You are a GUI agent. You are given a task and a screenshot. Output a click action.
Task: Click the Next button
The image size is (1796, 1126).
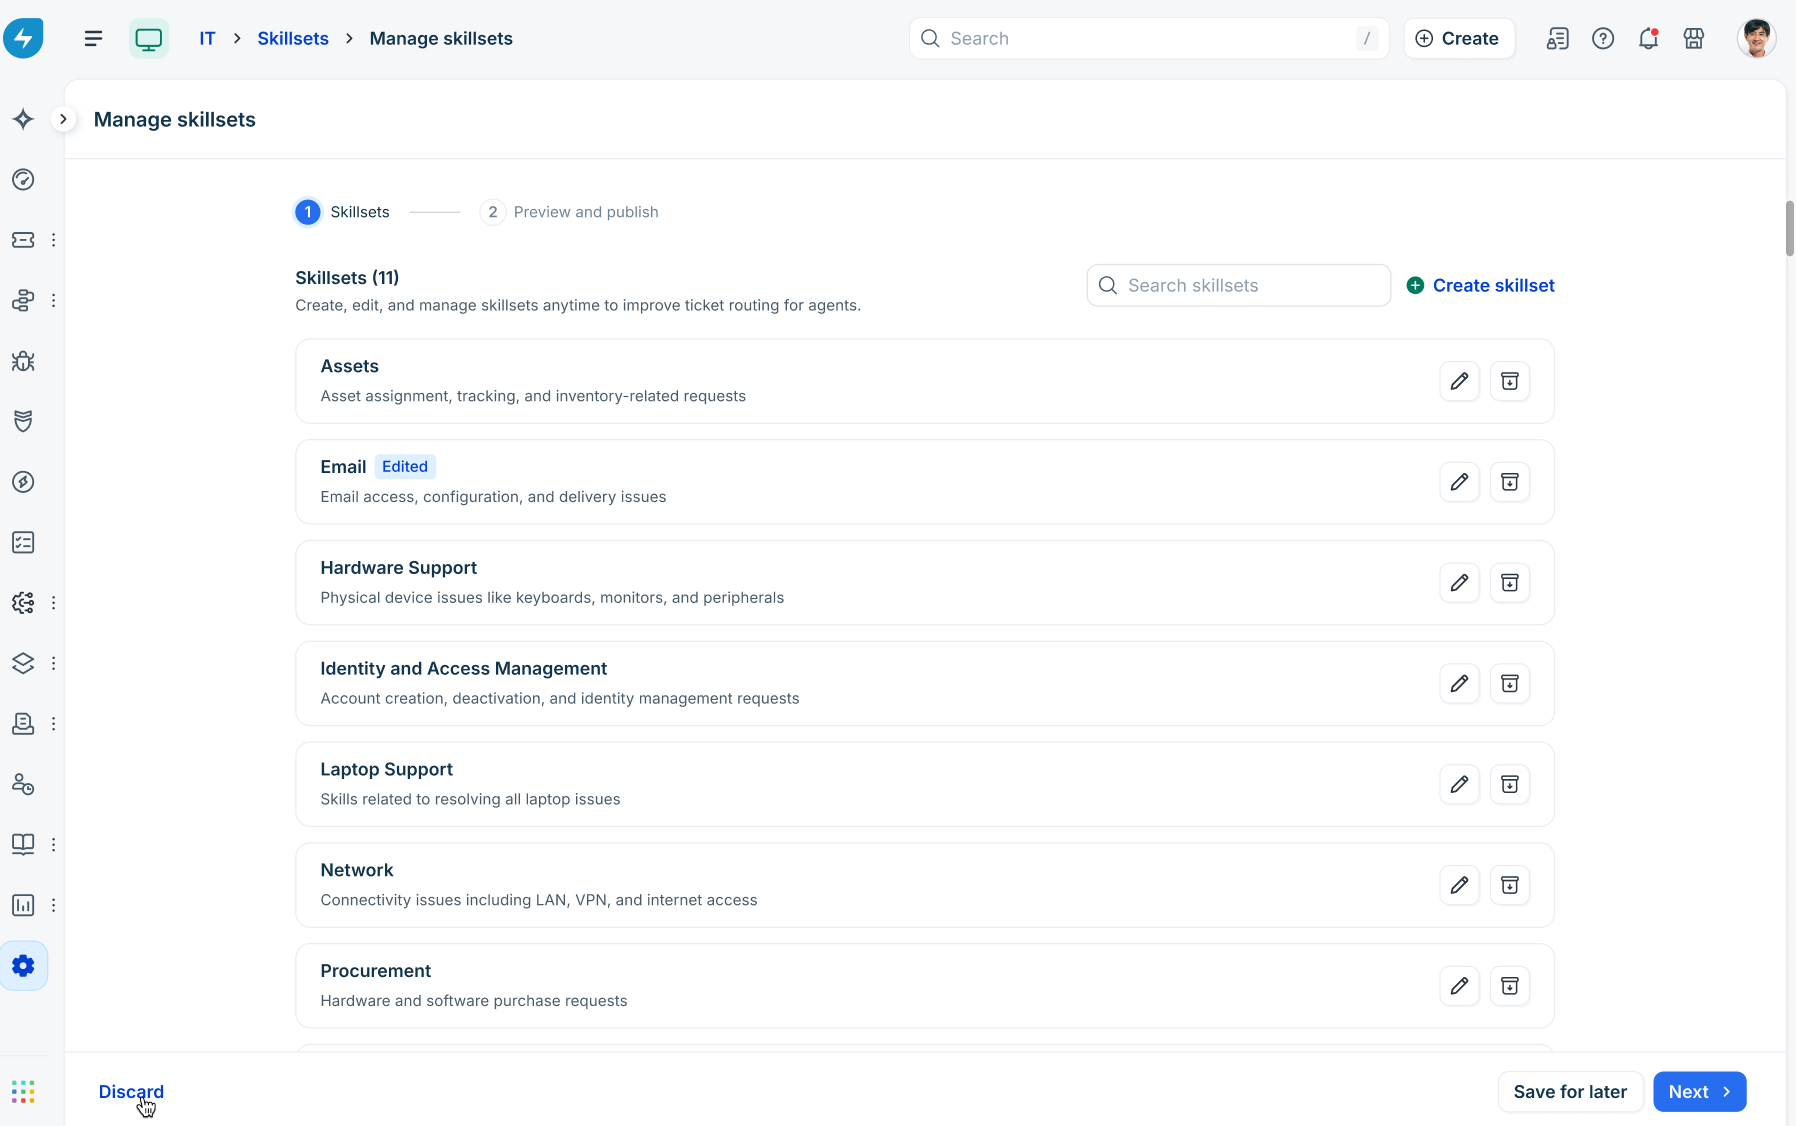[x=1699, y=1092]
